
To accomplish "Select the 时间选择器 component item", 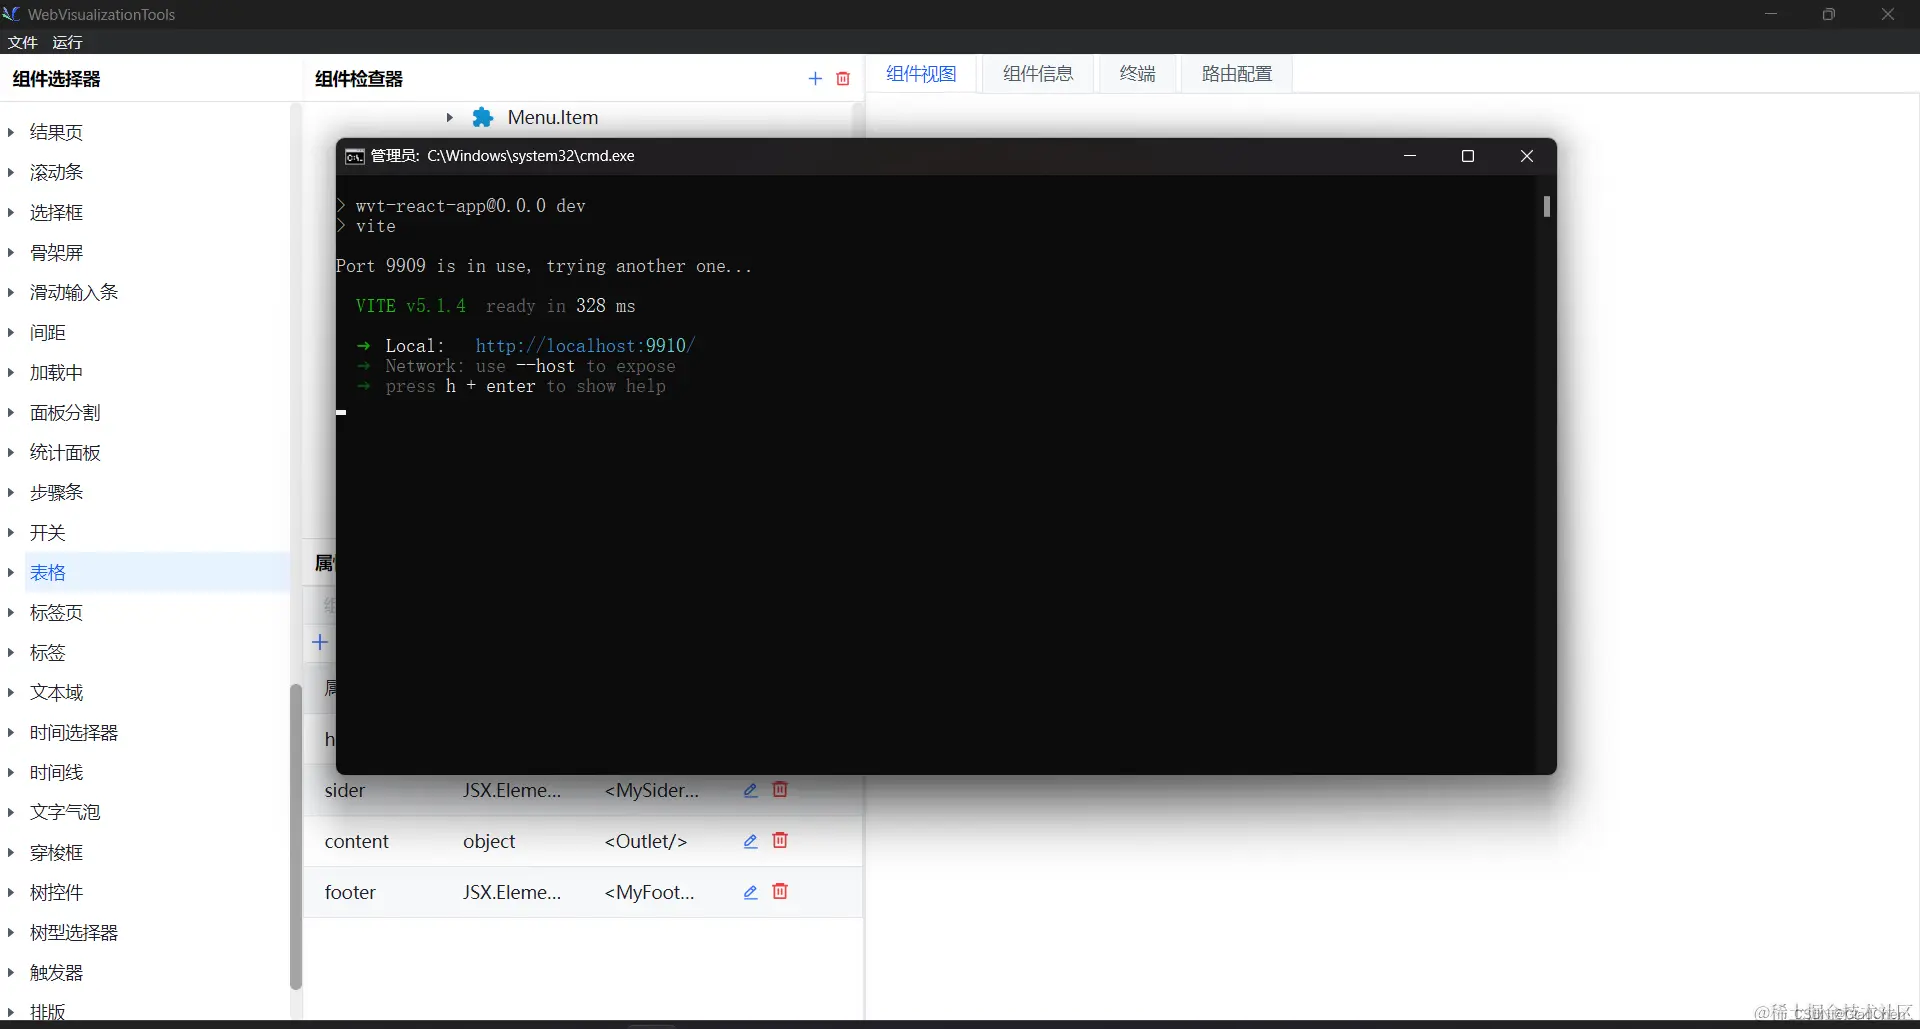I will [x=74, y=732].
